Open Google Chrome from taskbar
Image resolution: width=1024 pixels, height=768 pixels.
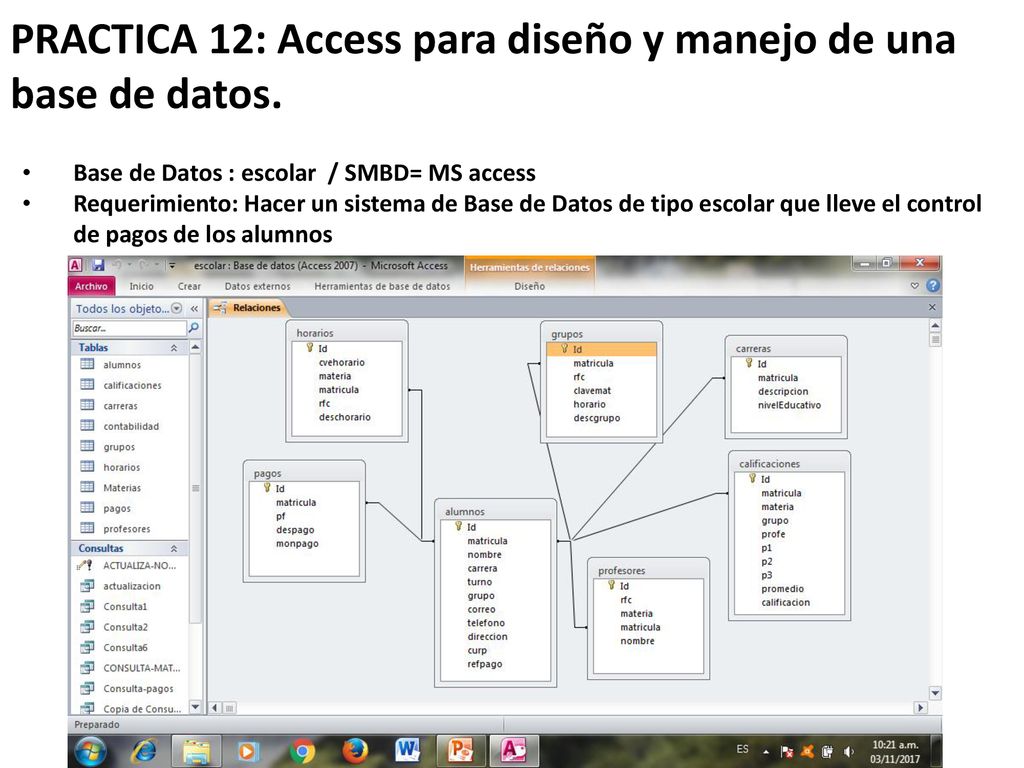point(302,751)
